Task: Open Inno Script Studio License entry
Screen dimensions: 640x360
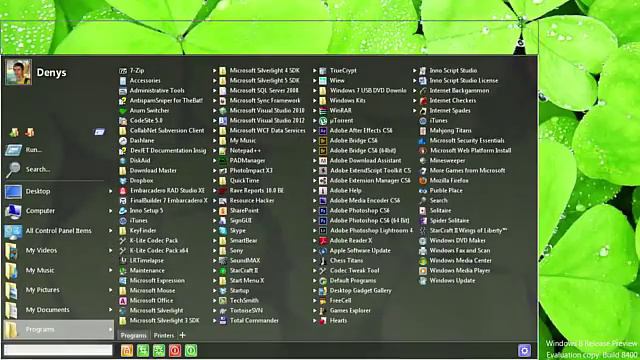Action: [x=463, y=80]
